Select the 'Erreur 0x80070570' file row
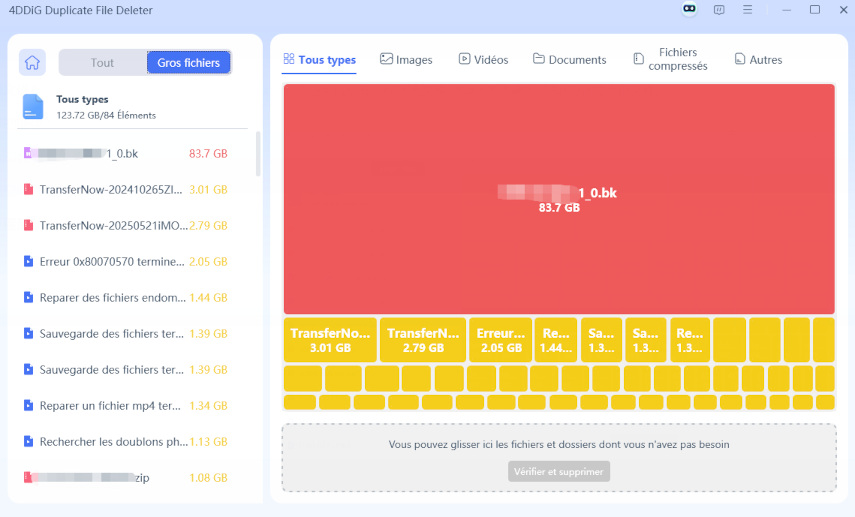 133,262
